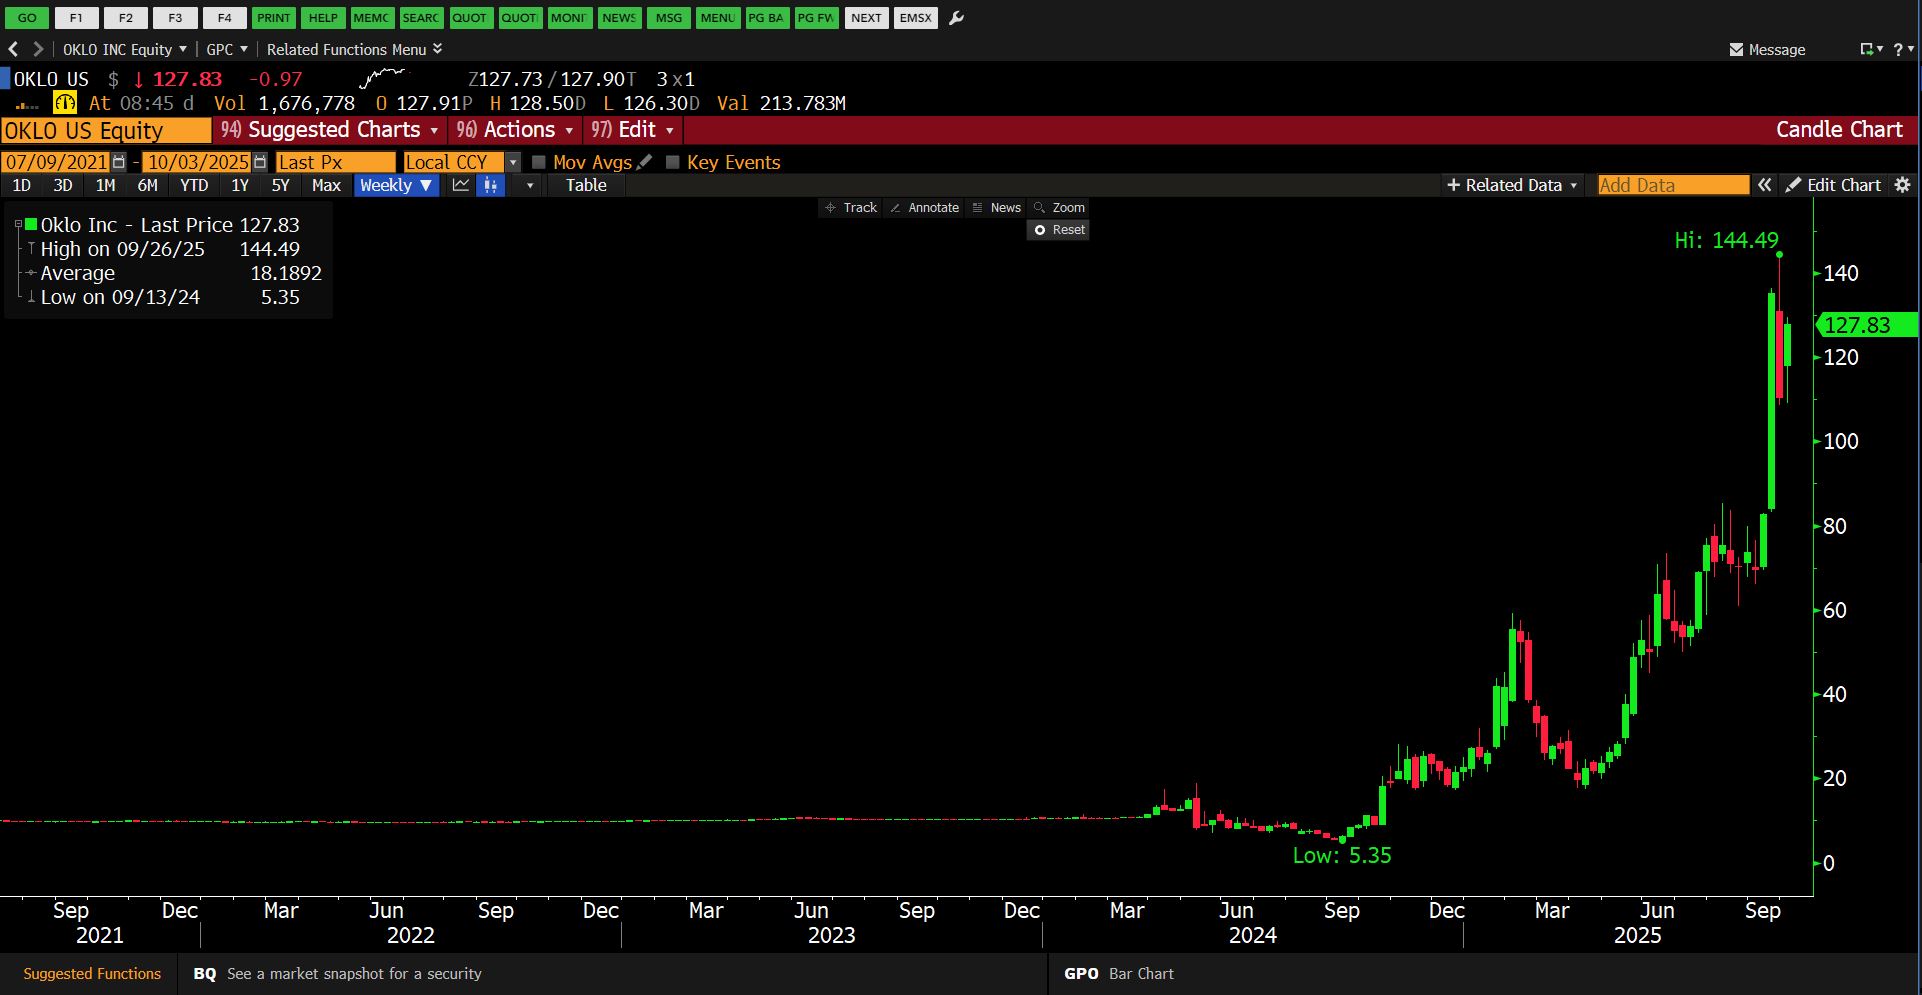The width and height of the screenshot is (1922, 995).
Task: Select the 1Y time range tab
Action: tap(240, 185)
